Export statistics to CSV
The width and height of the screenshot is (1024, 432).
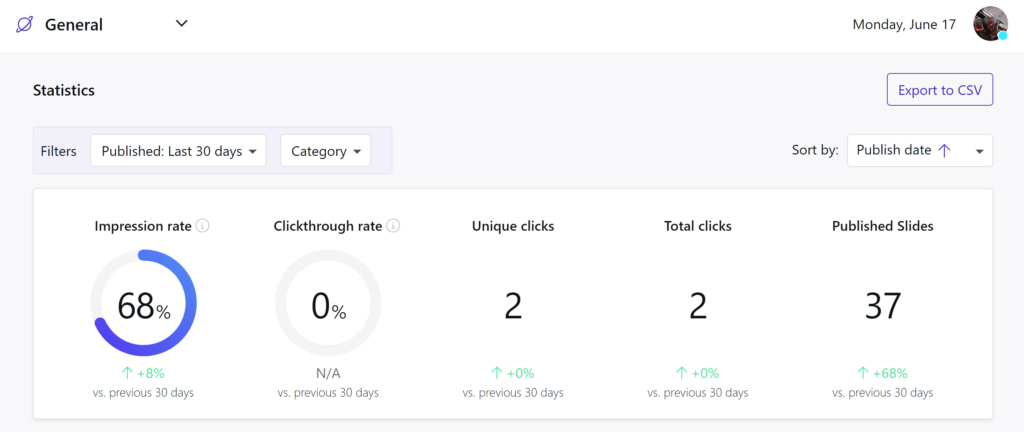(940, 90)
